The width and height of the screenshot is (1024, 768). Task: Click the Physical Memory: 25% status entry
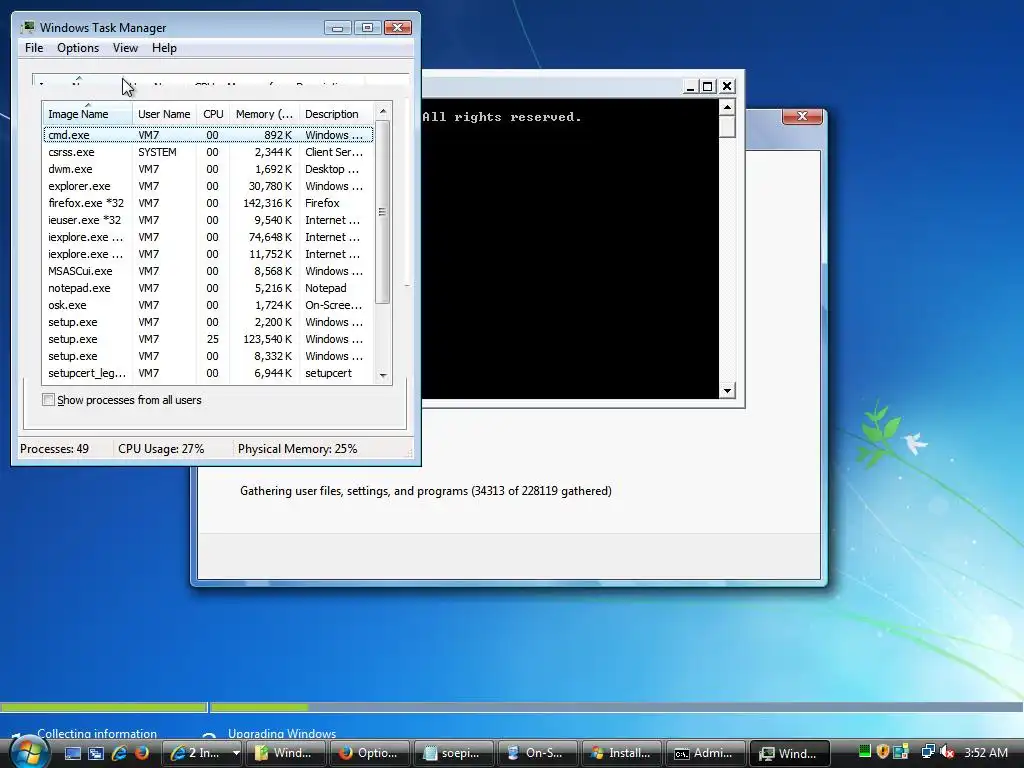(297, 449)
